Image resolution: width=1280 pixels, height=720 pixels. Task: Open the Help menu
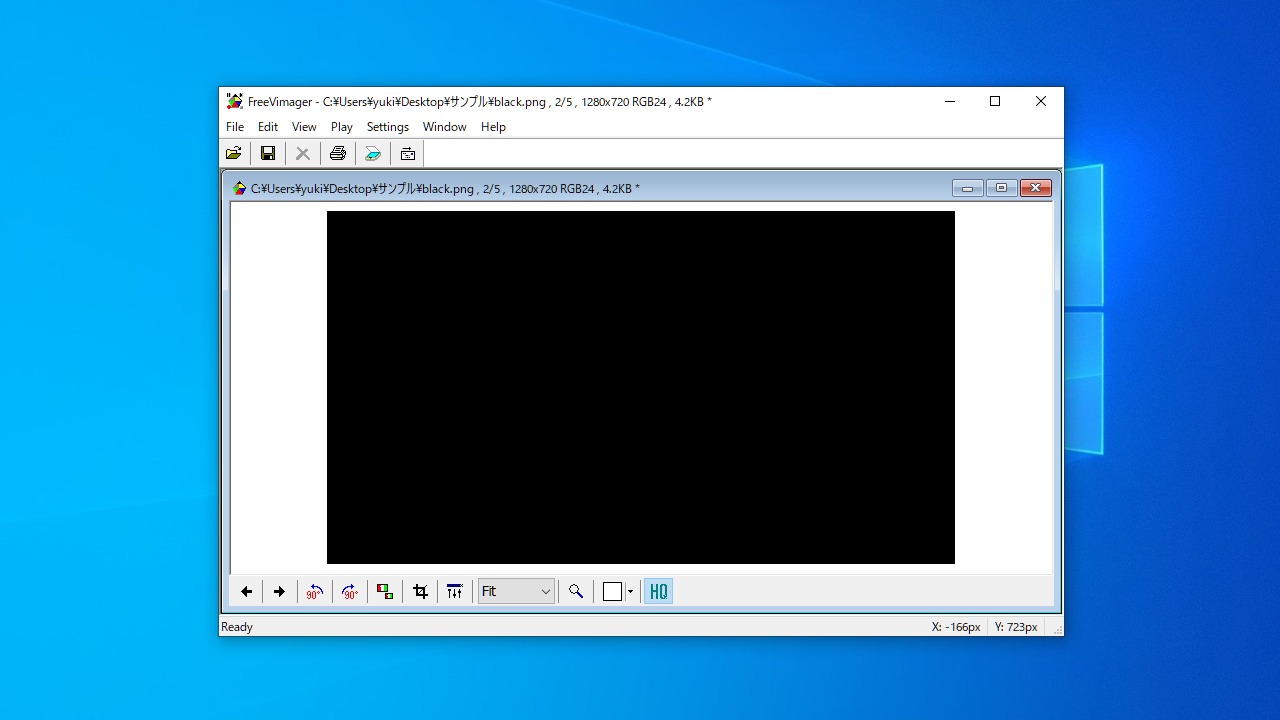pos(493,127)
